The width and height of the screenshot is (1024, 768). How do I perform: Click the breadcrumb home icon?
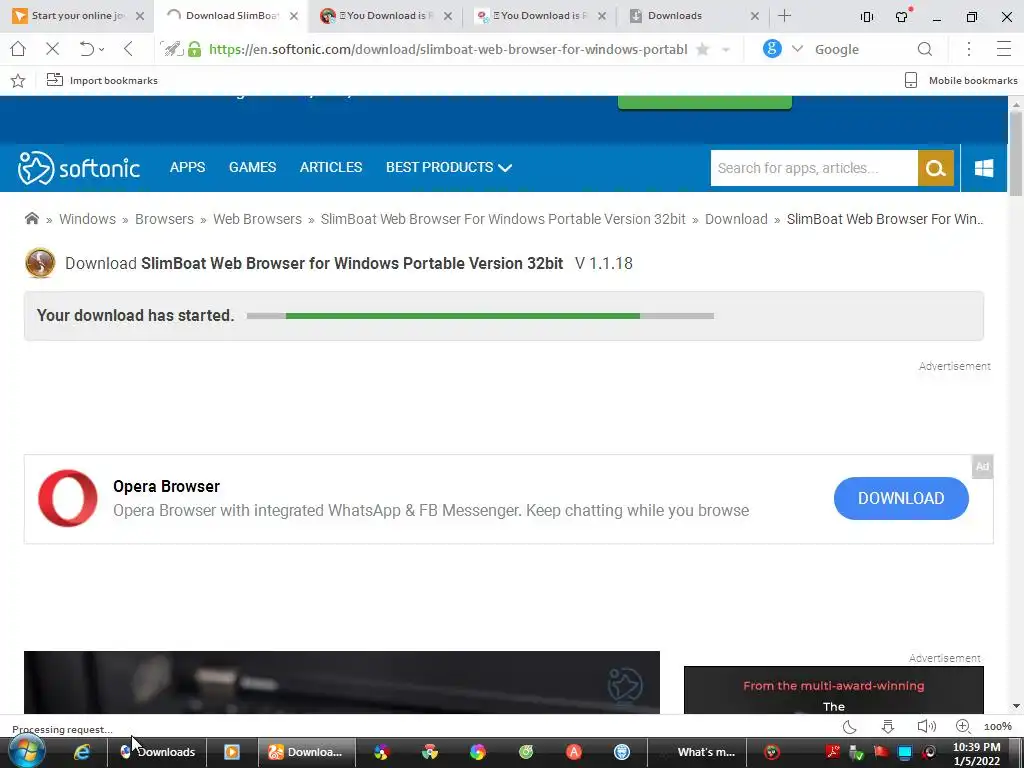(31, 218)
